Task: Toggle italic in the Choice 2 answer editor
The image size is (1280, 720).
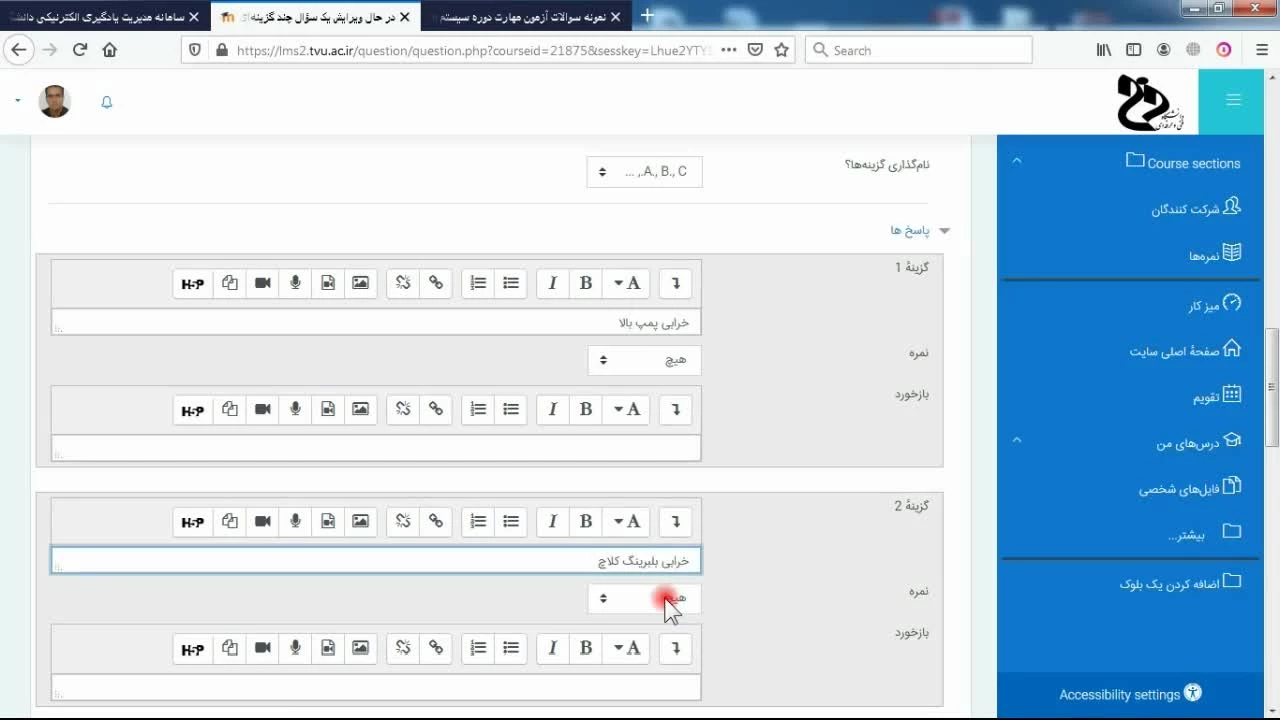Action: 553,521
